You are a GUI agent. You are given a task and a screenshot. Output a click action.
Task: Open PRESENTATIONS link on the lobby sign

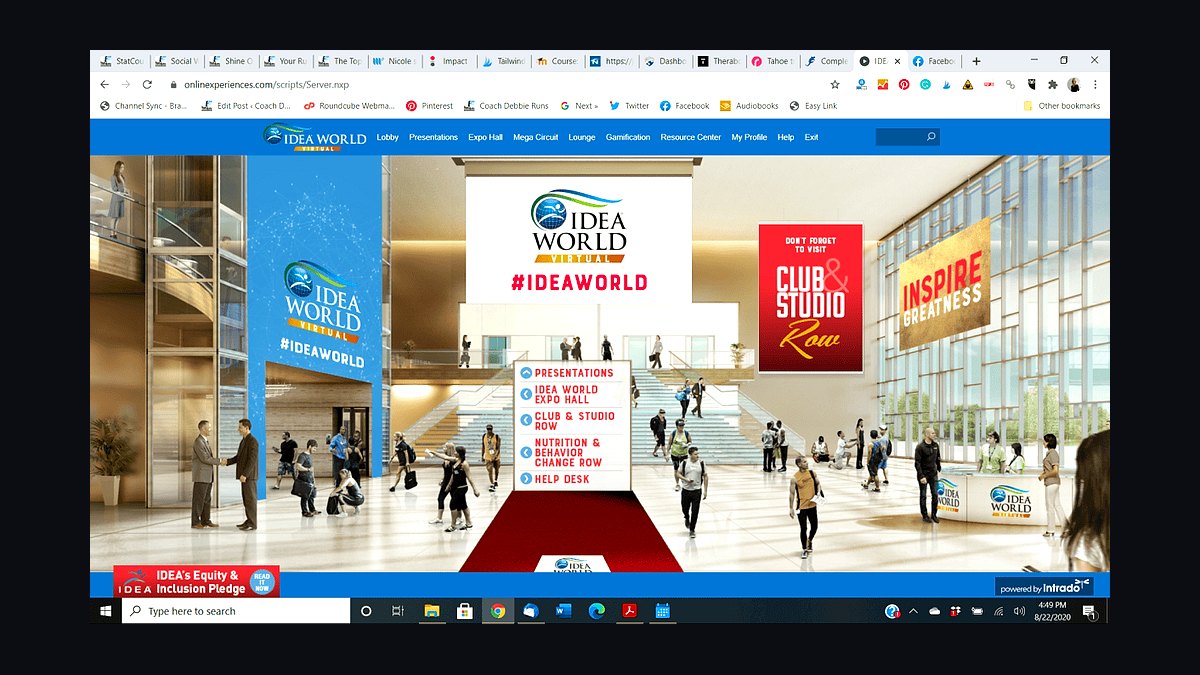coord(574,373)
